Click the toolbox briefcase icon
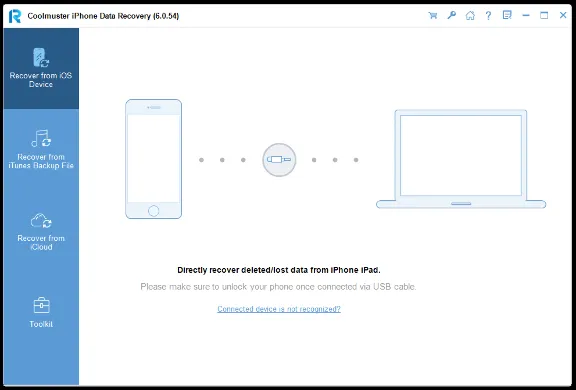576x390 pixels. coord(41,305)
